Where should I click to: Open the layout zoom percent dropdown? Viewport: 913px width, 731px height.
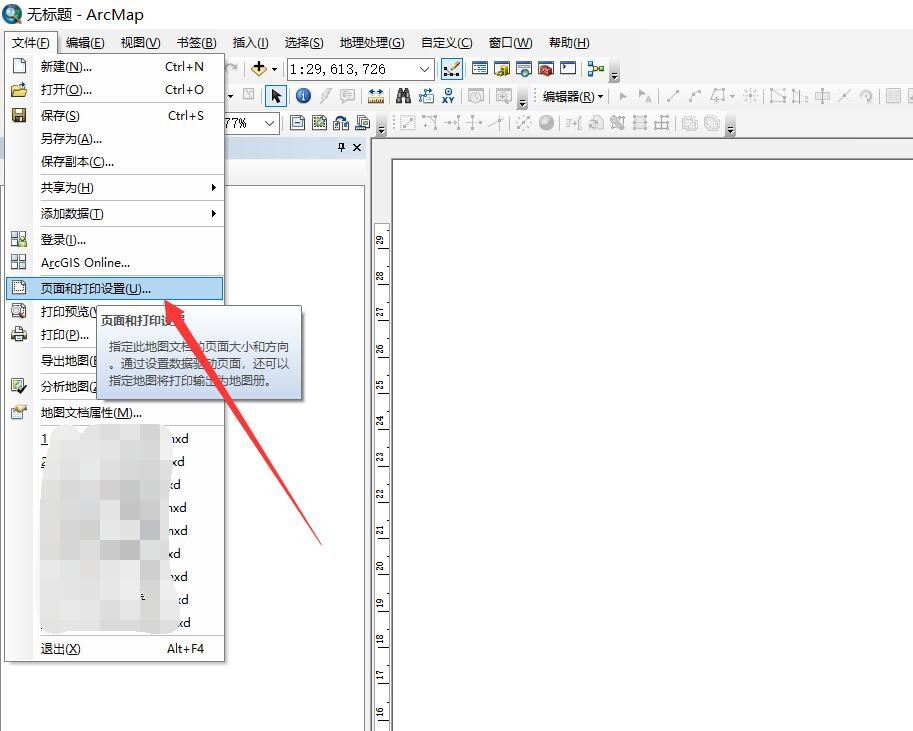point(269,123)
